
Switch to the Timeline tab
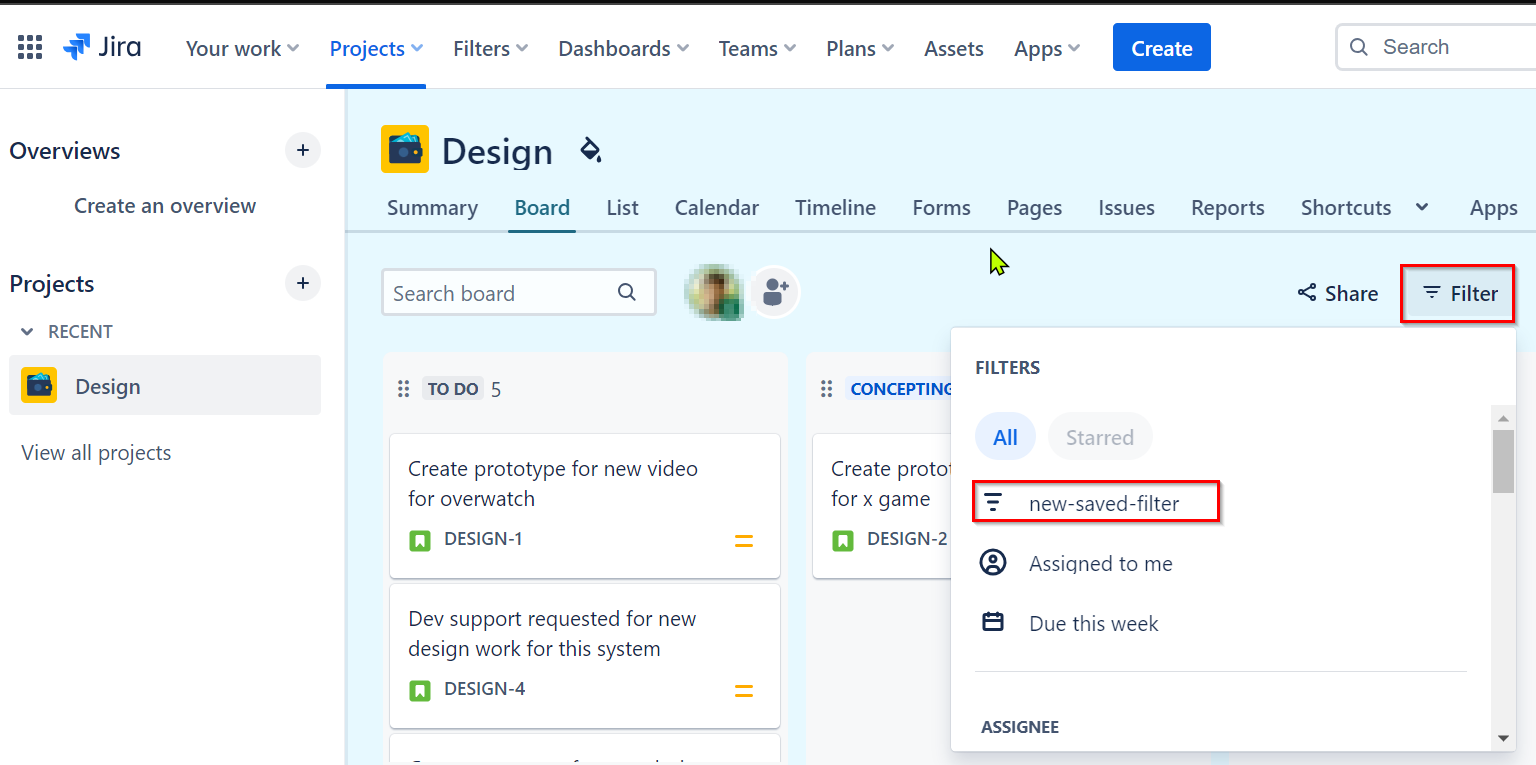pos(835,208)
